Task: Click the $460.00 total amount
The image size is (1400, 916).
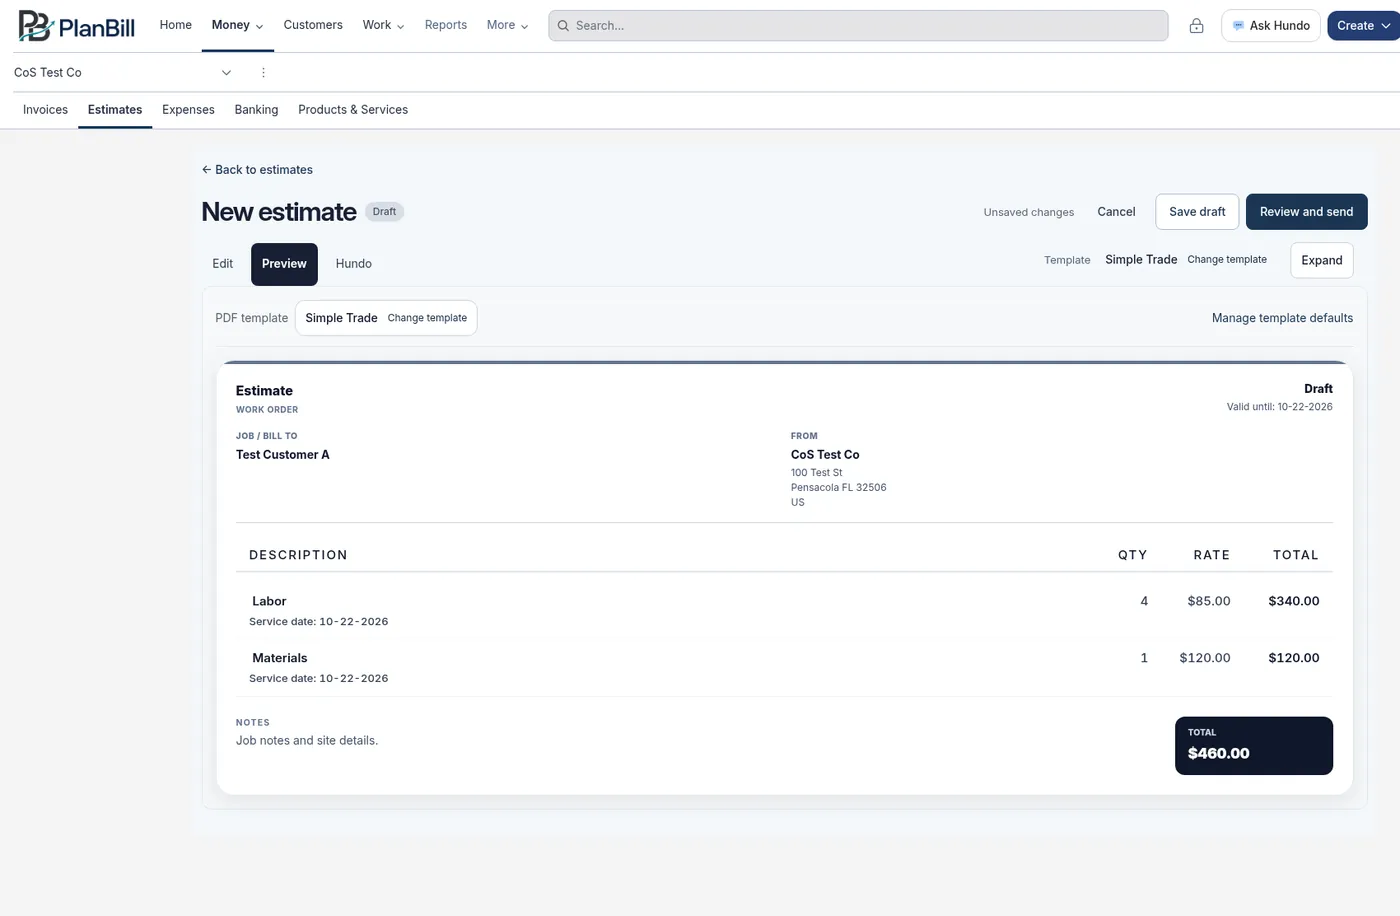Action: coord(1219,754)
